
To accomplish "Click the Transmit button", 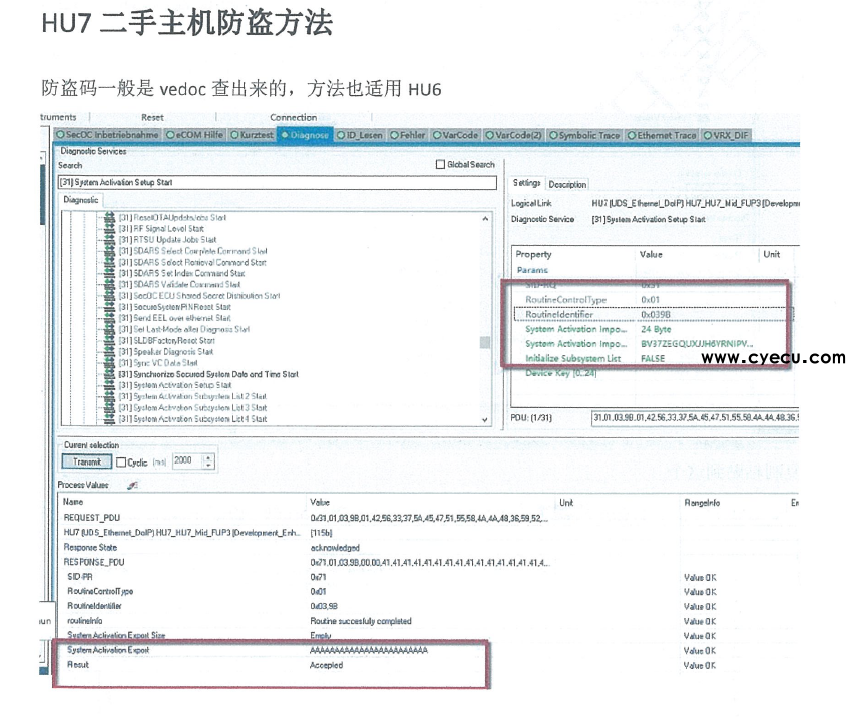I will 87,462.
